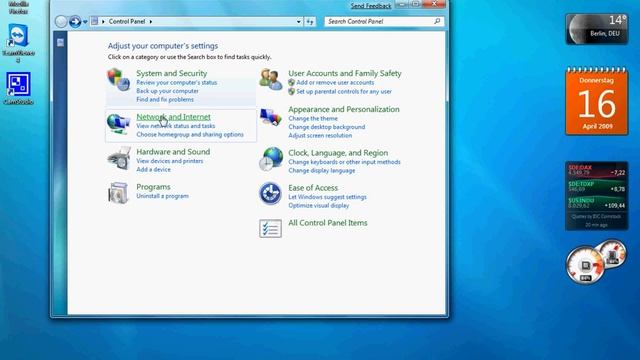Click Uninstall a program
Image resolution: width=640 pixels, height=360 pixels.
click(x=162, y=196)
